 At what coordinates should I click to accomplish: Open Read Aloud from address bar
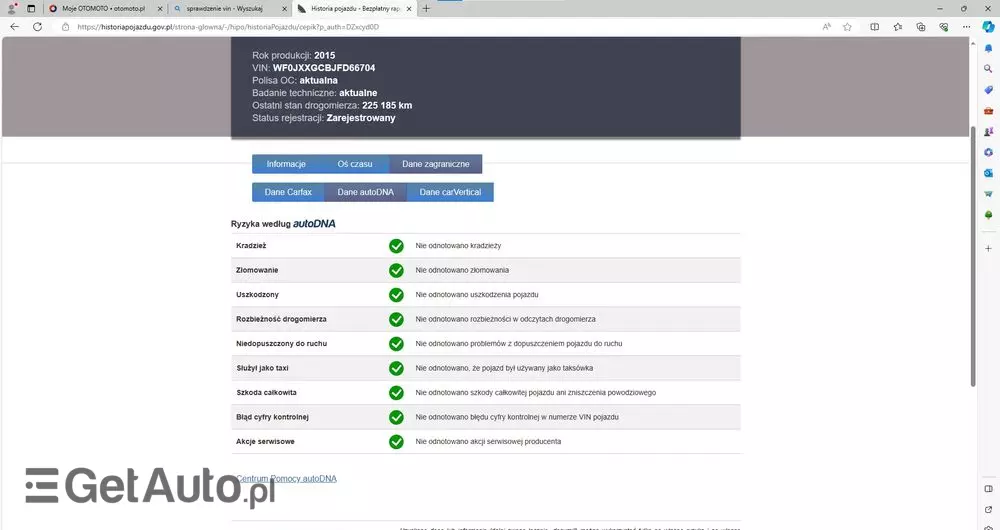click(826, 27)
